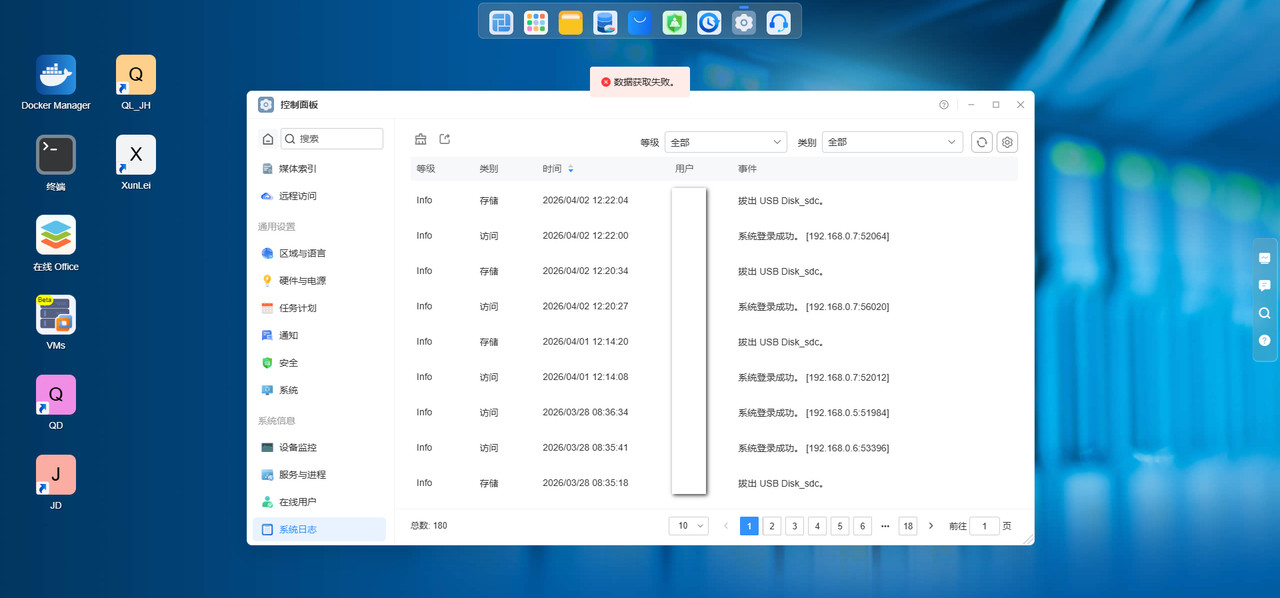
Task: Jump to last page 18
Action: coord(908,526)
